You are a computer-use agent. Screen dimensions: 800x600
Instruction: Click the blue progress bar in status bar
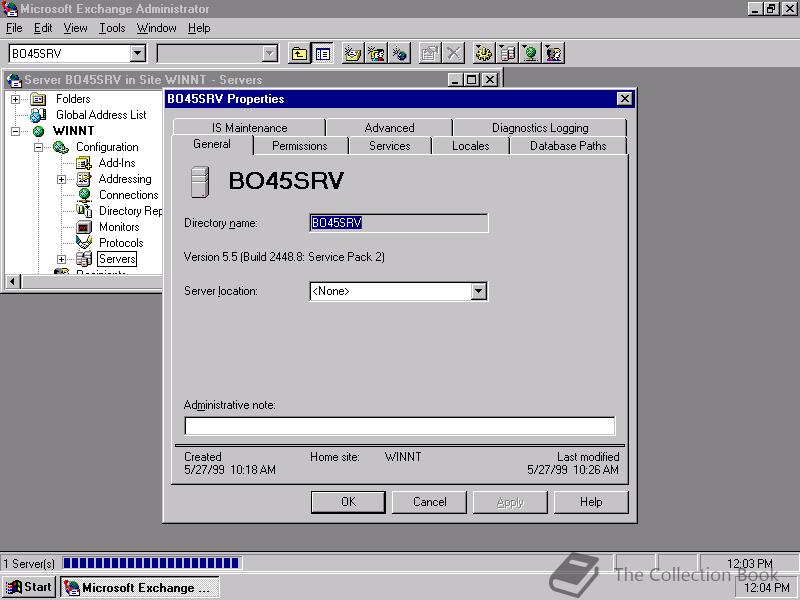[x=151, y=563]
